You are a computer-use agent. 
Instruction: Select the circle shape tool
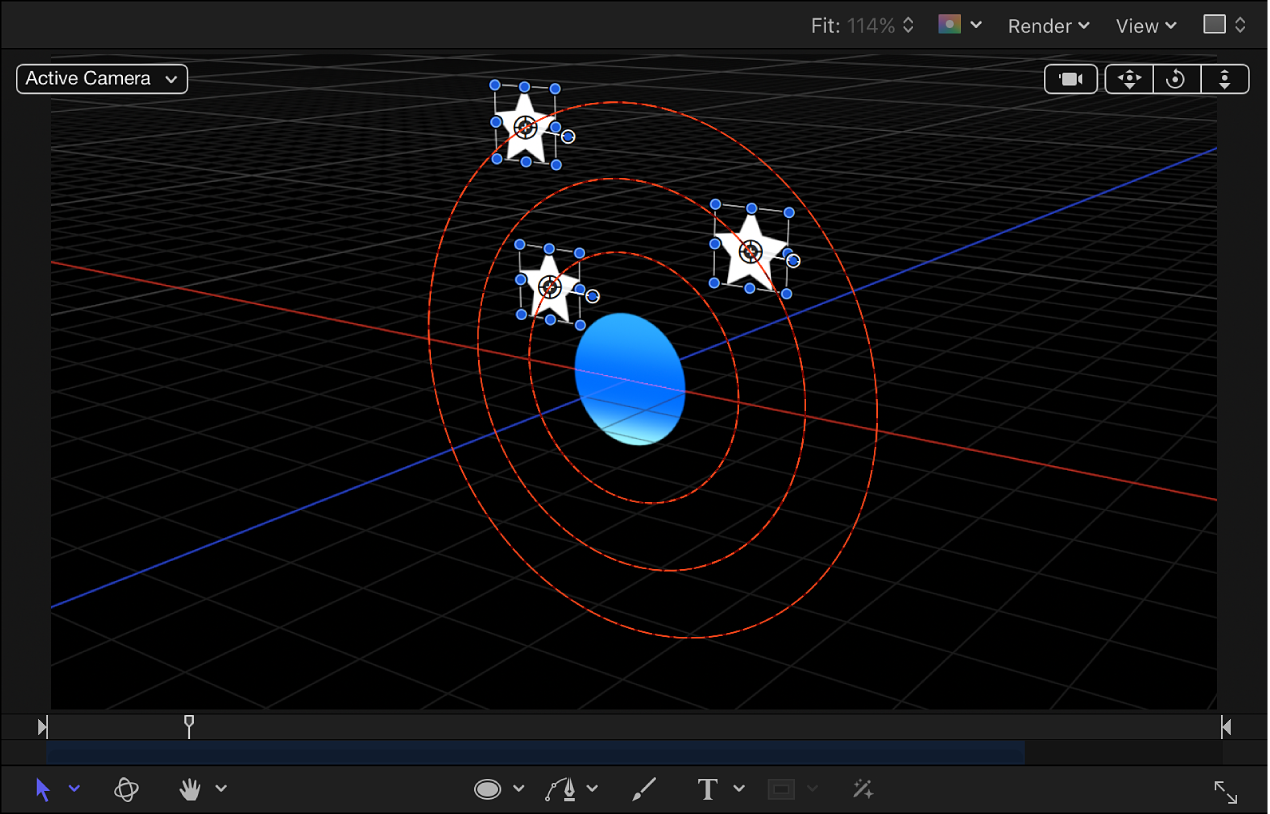(485, 789)
